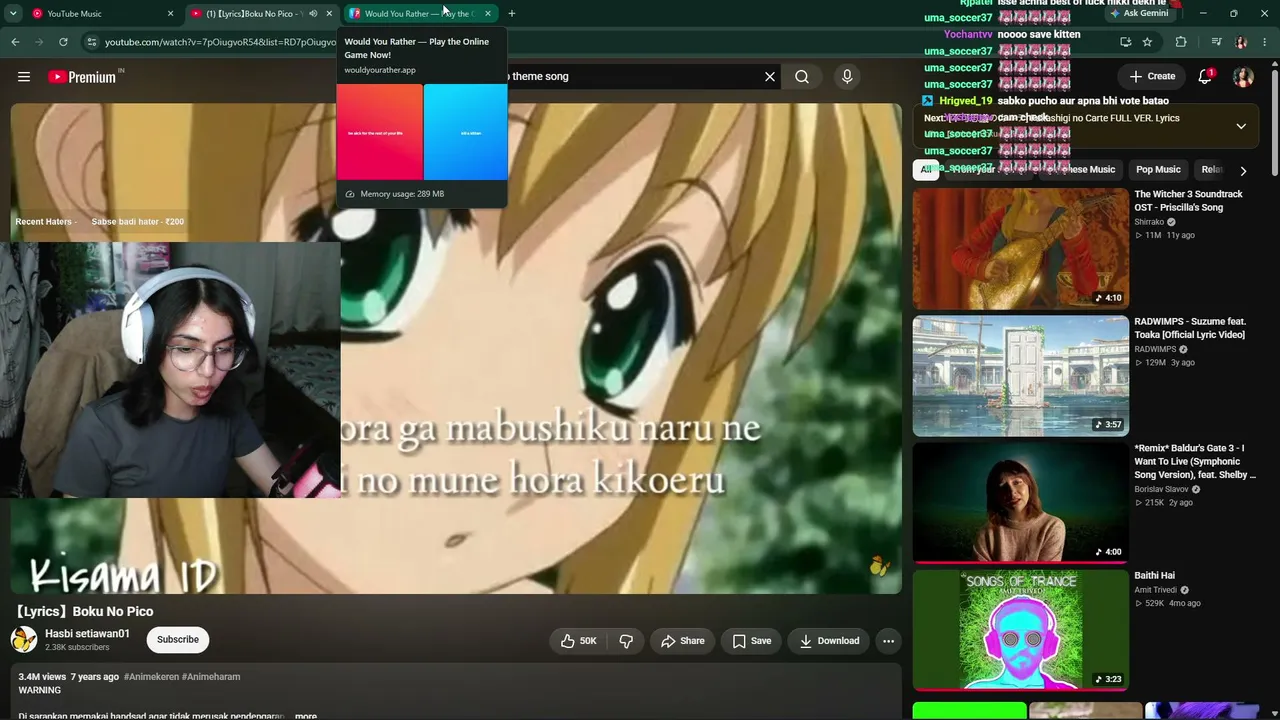Bookmark this page with the star
Screen dimensions: 1280x720
click(1147, 42)
